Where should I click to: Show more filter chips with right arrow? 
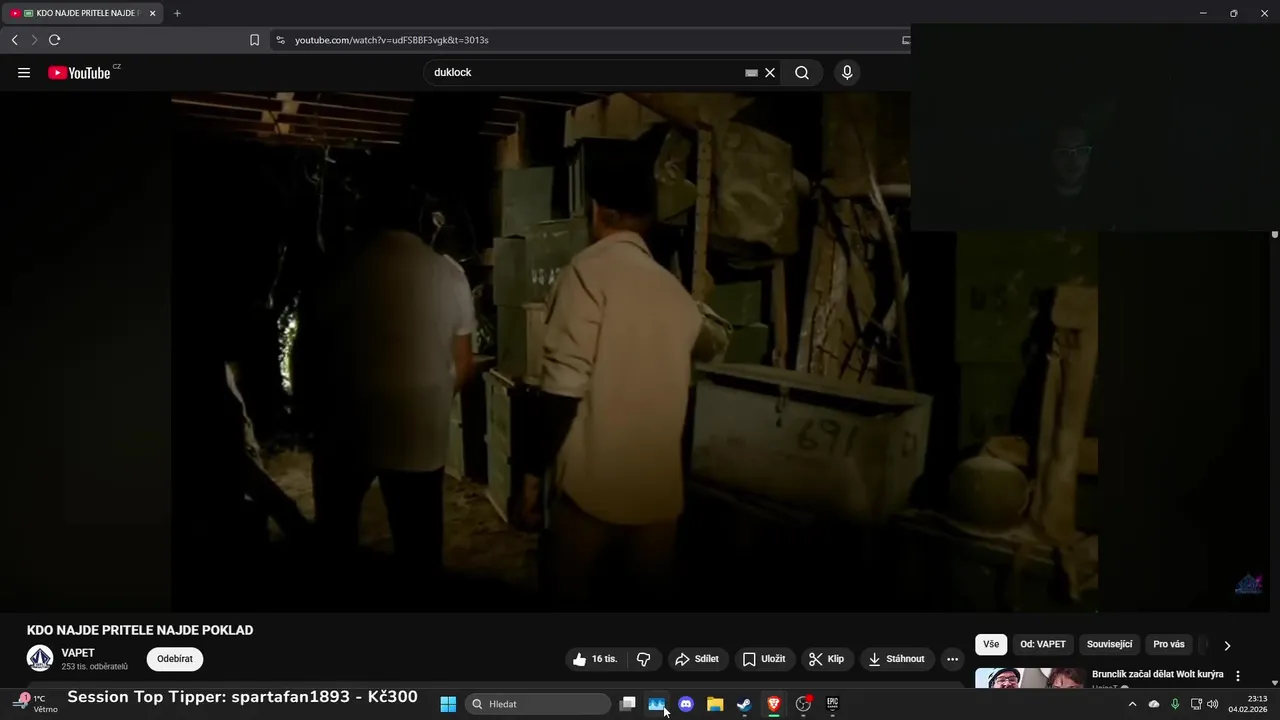[x=1227, y=645]
